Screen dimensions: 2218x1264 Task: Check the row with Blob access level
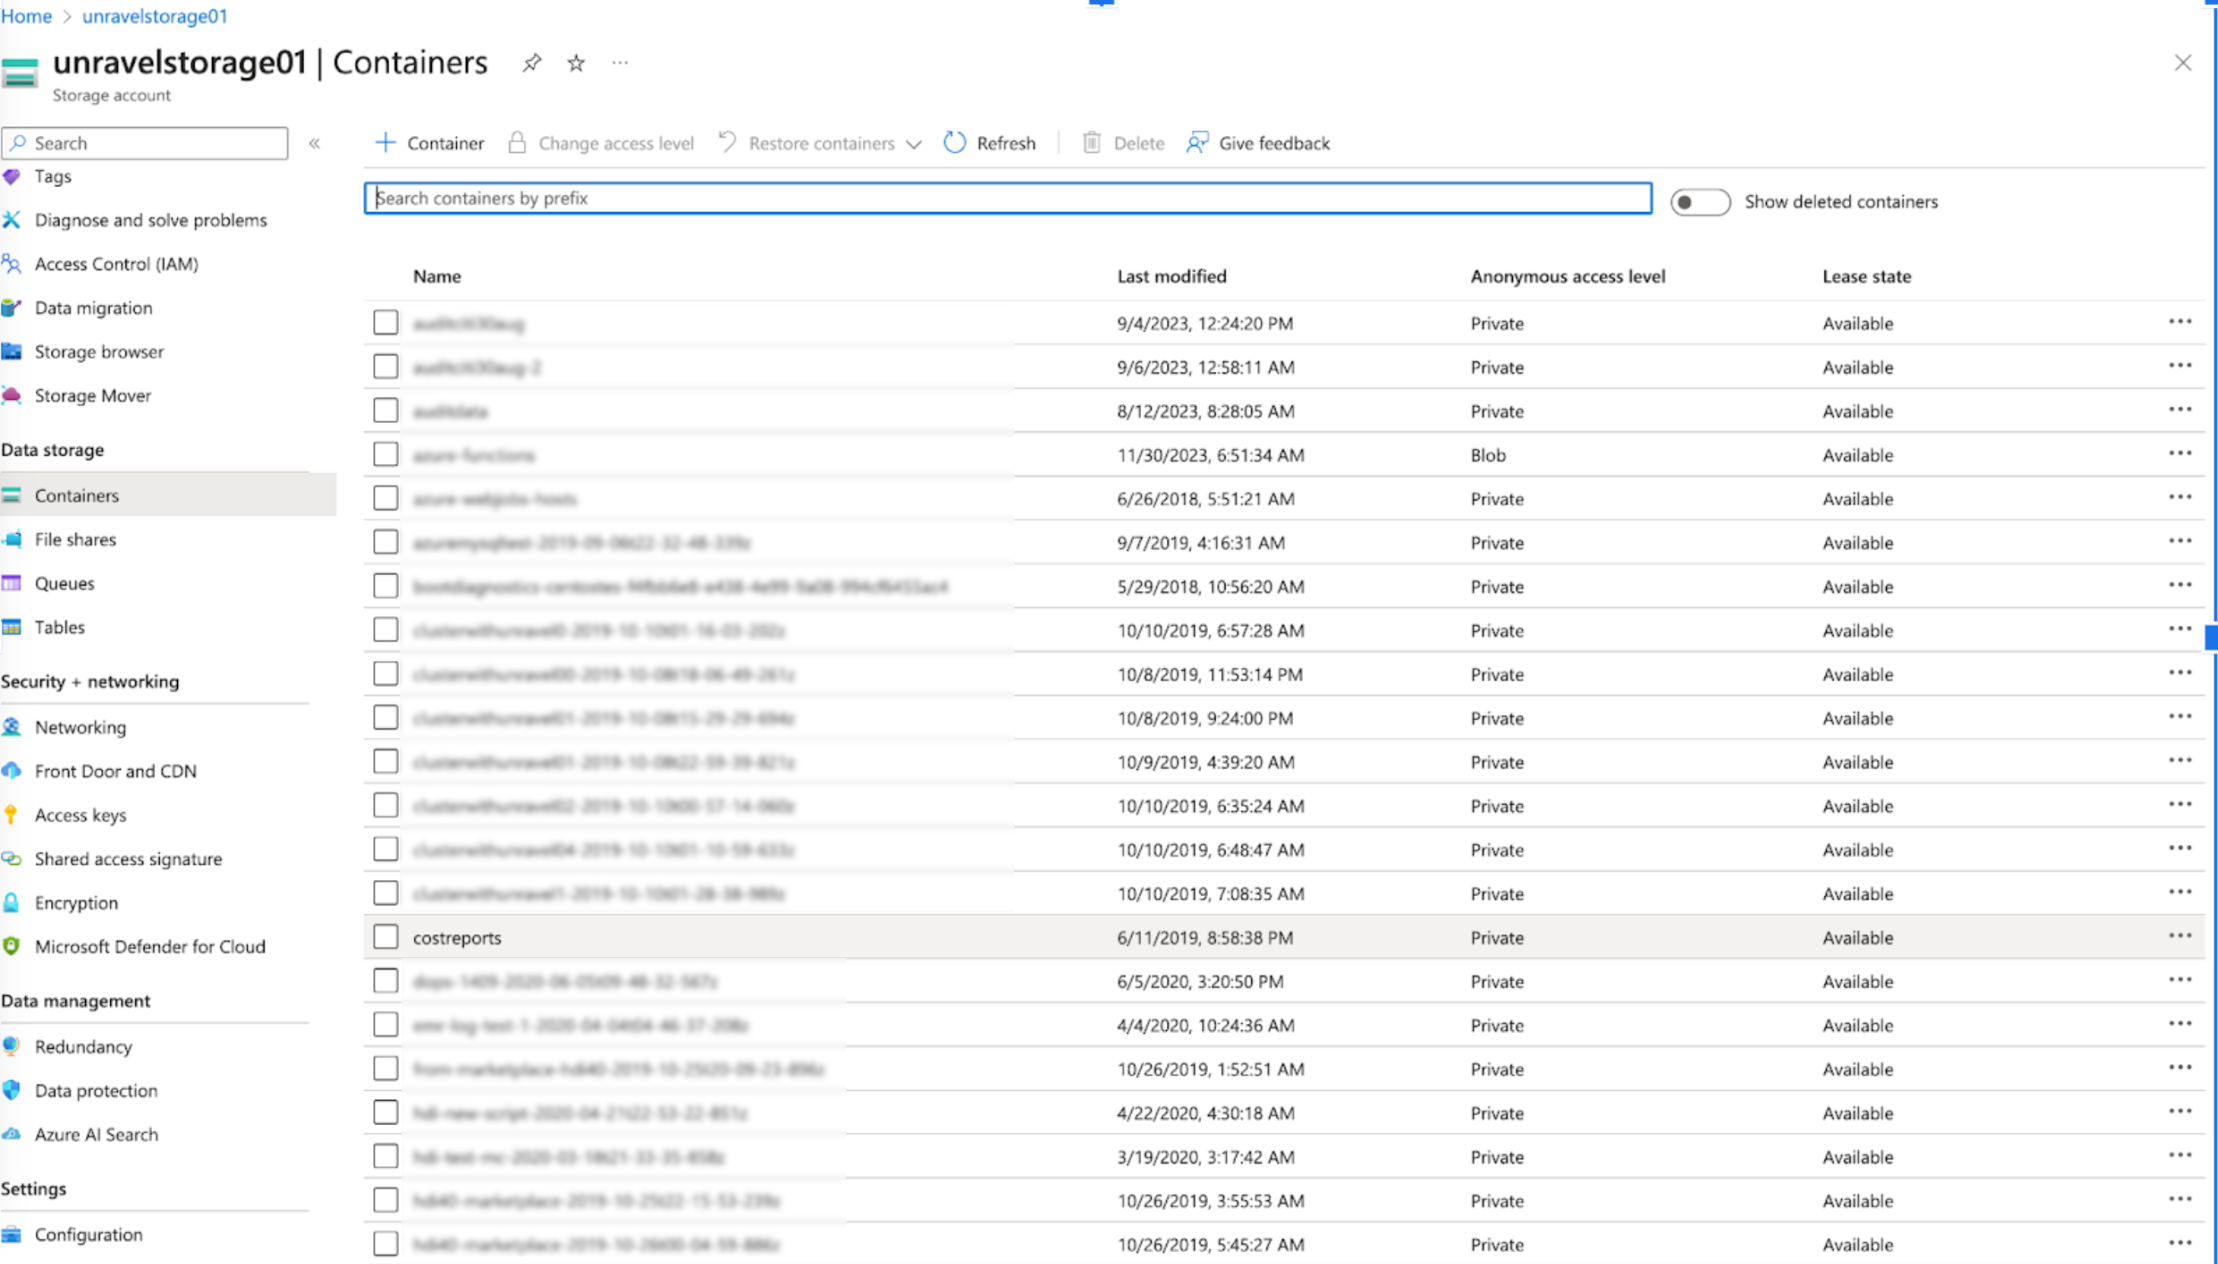tap(386, 455)
